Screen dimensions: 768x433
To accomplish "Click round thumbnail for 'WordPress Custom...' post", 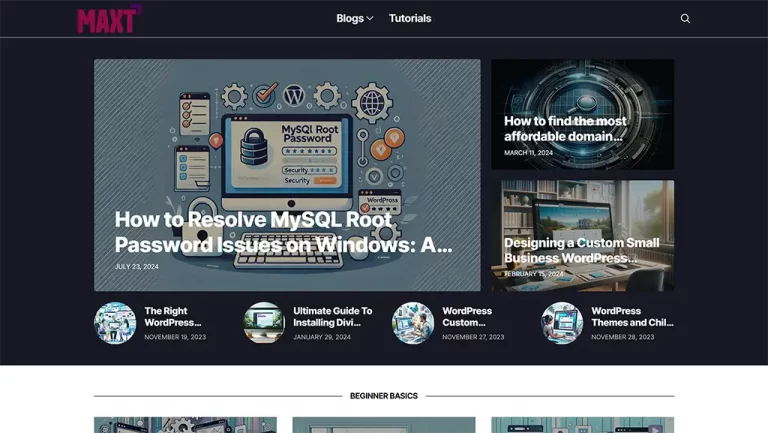I will (413, 323).
